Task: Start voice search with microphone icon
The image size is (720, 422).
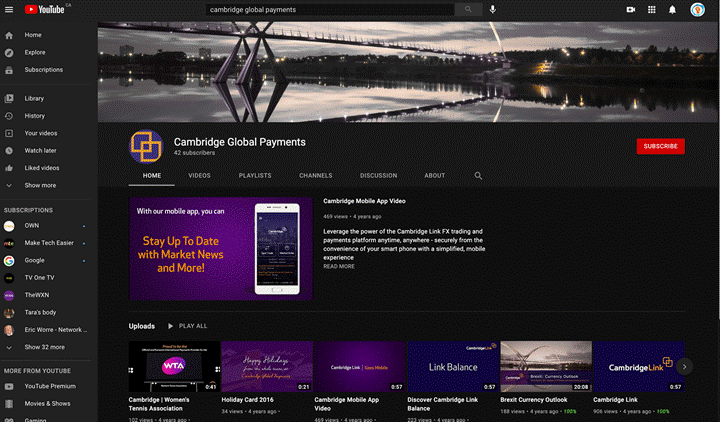Action: click(x=493, y=9)
